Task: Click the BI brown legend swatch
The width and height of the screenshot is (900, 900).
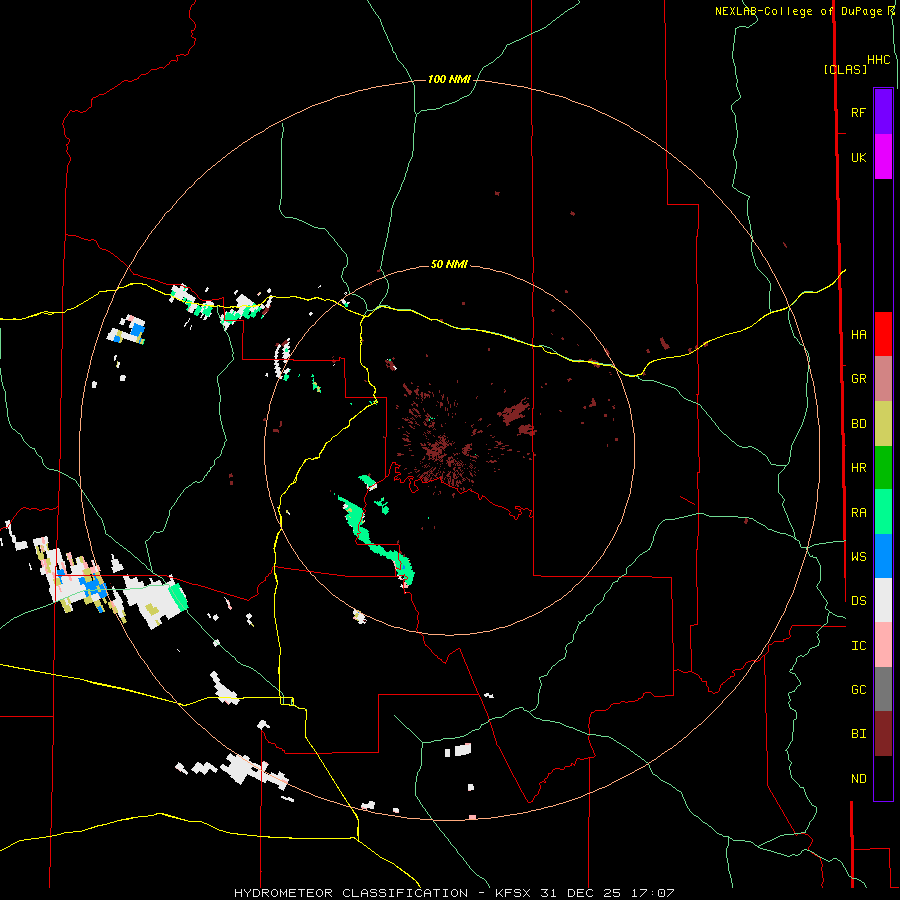Action: 883,734
